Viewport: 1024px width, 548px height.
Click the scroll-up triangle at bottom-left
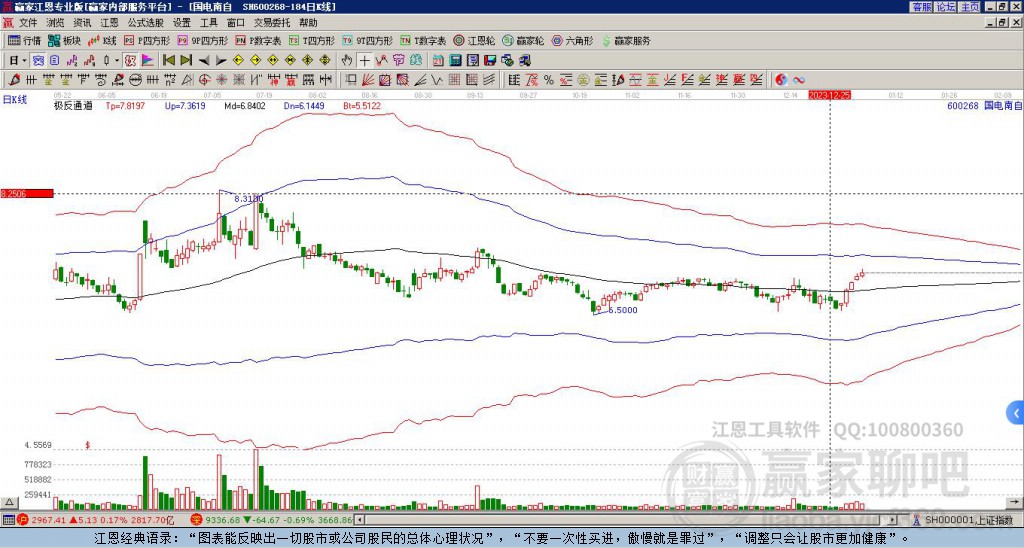pos(8,502)
